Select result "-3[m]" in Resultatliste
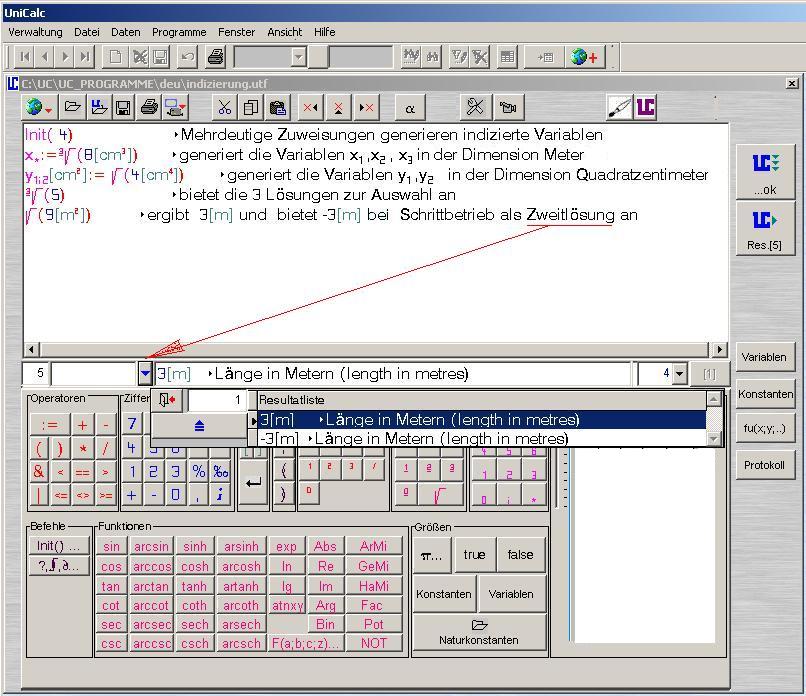The height and width of the screenshot is (696, 806). coord(482,438)
